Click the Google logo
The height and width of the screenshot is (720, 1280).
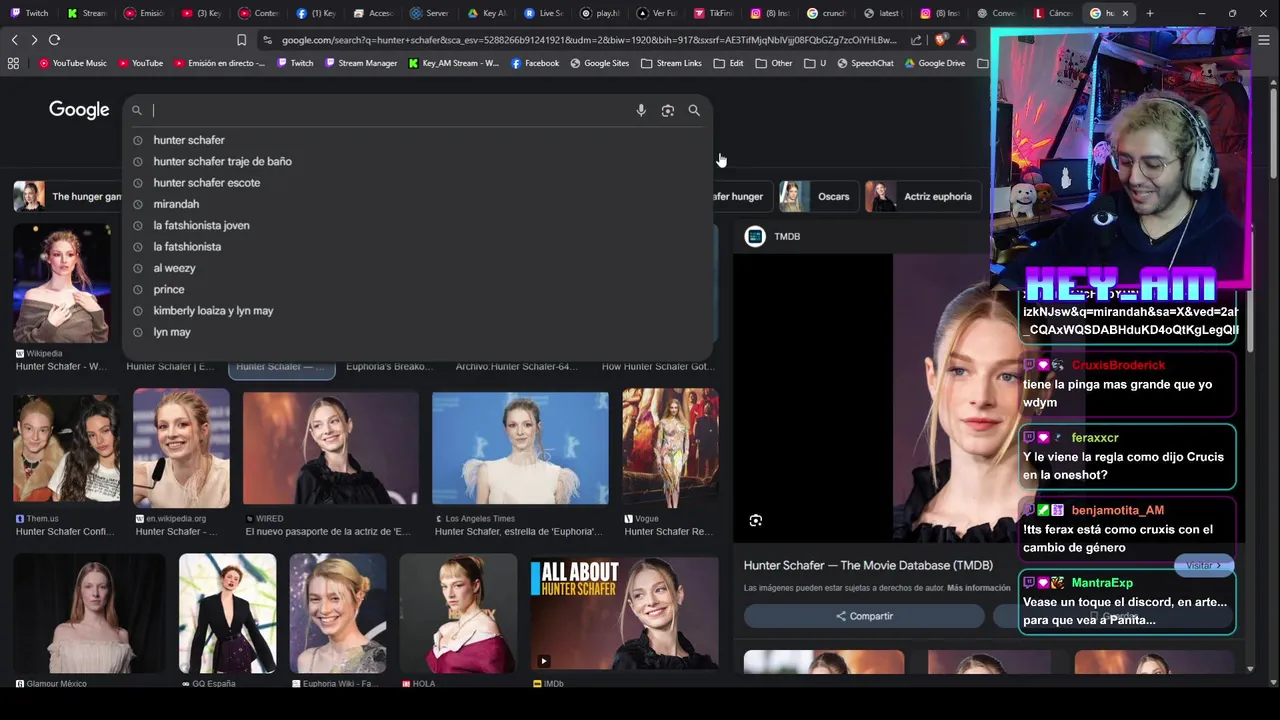pyautogui.click(x=79, y=110)
